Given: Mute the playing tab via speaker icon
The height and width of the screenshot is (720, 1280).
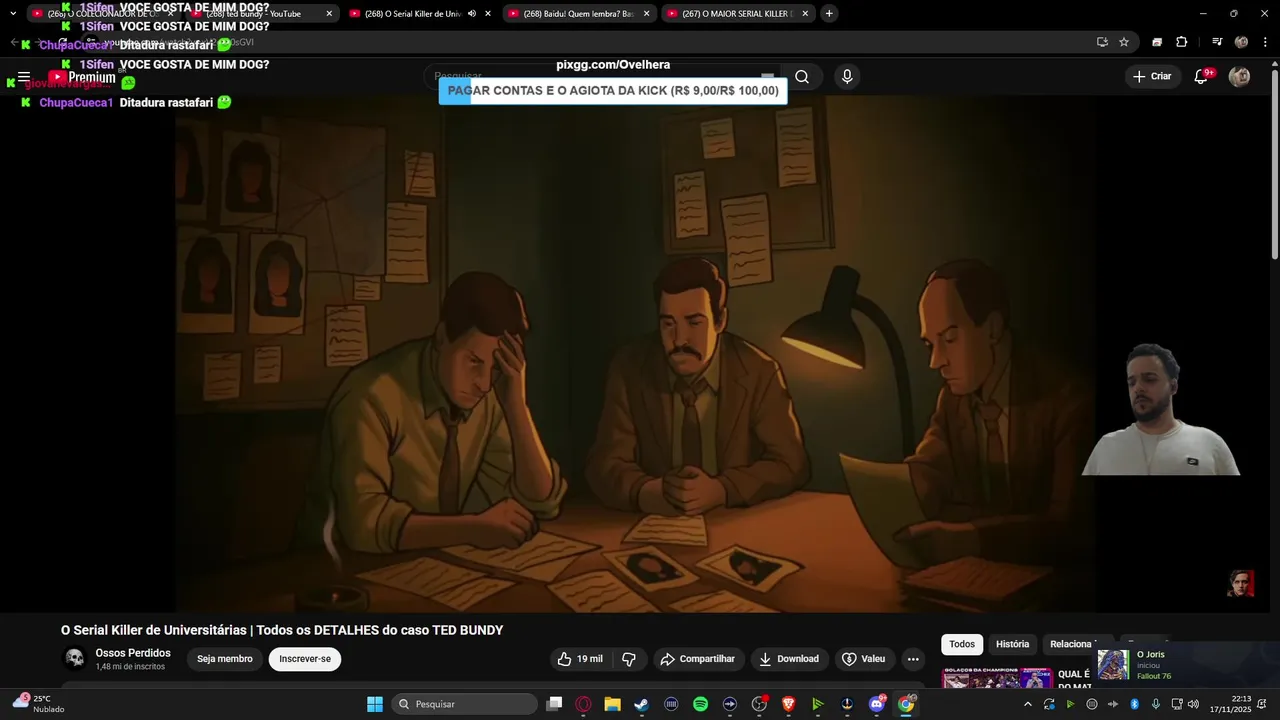Looking at the screenshot, I should pos(472,14).
